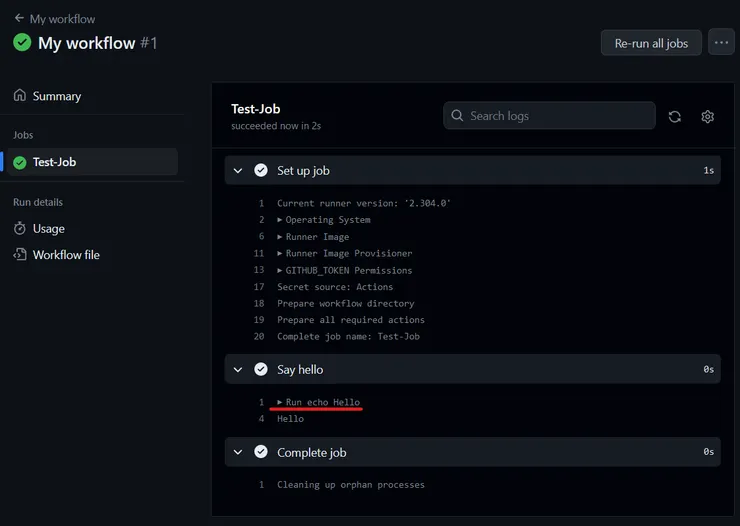Image resolution: width=740 pixels, height=526 pixels.
Task: Click the Usage stopwatch icon
Action: [x=20, y=229]
